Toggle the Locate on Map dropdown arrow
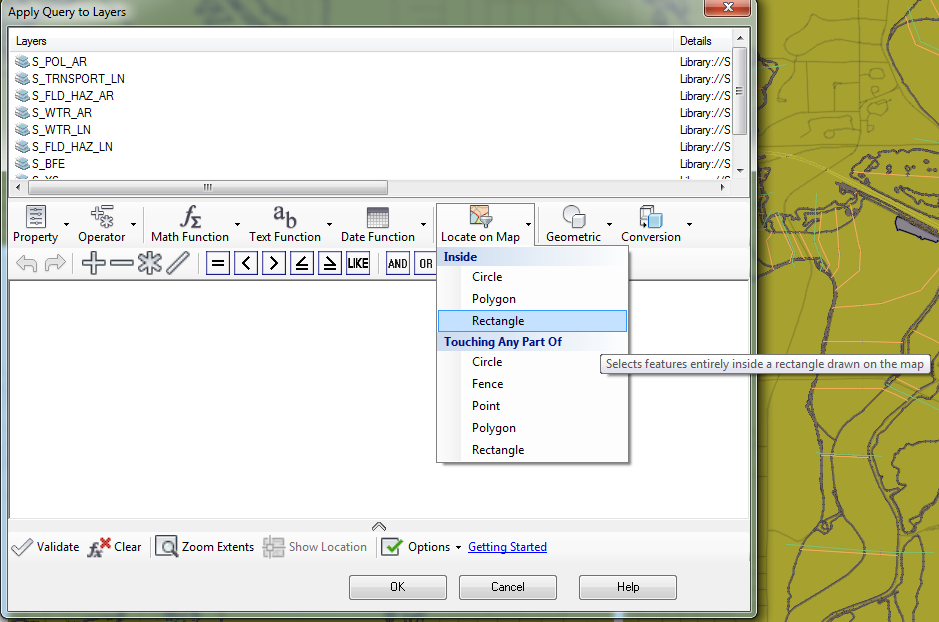The image size is (939, 622). (528, 224)
